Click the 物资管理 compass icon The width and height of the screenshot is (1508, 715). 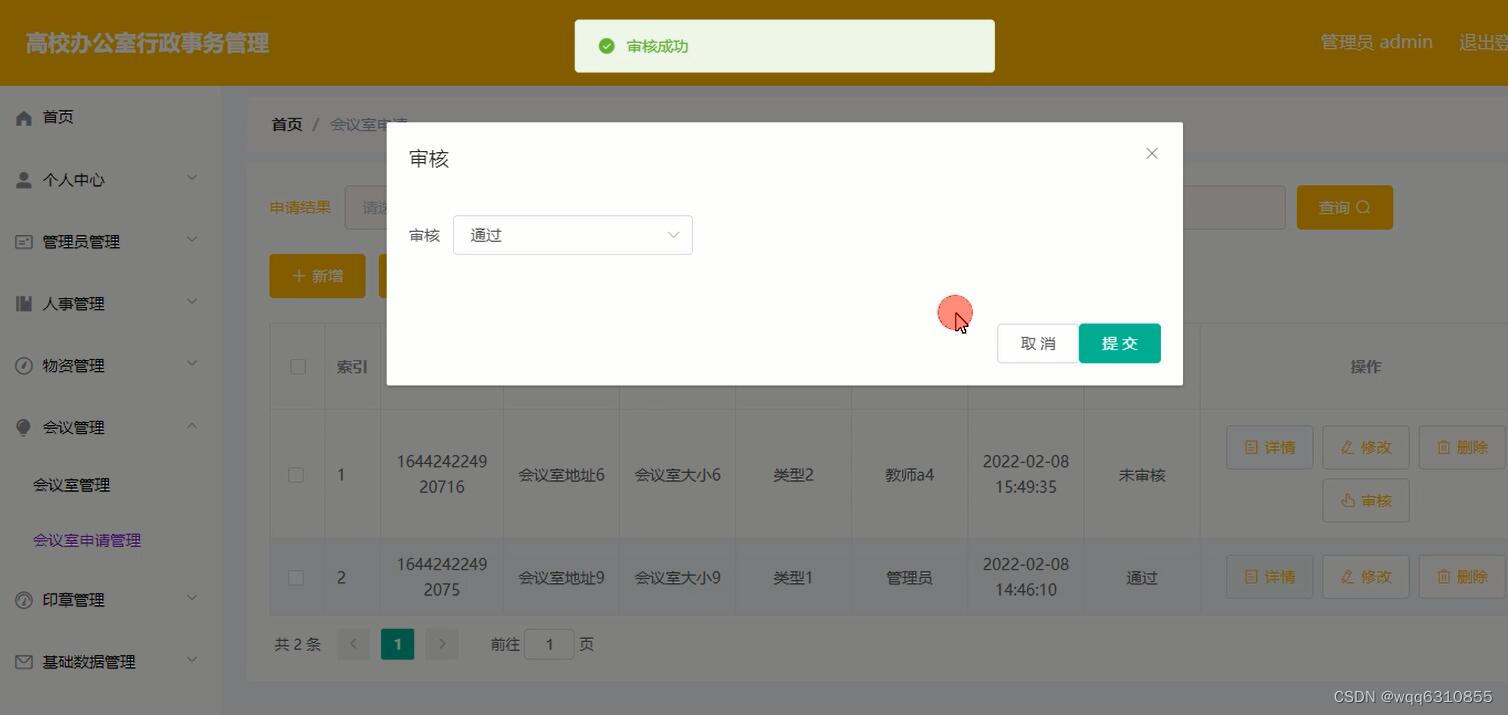tap(24, 366)
